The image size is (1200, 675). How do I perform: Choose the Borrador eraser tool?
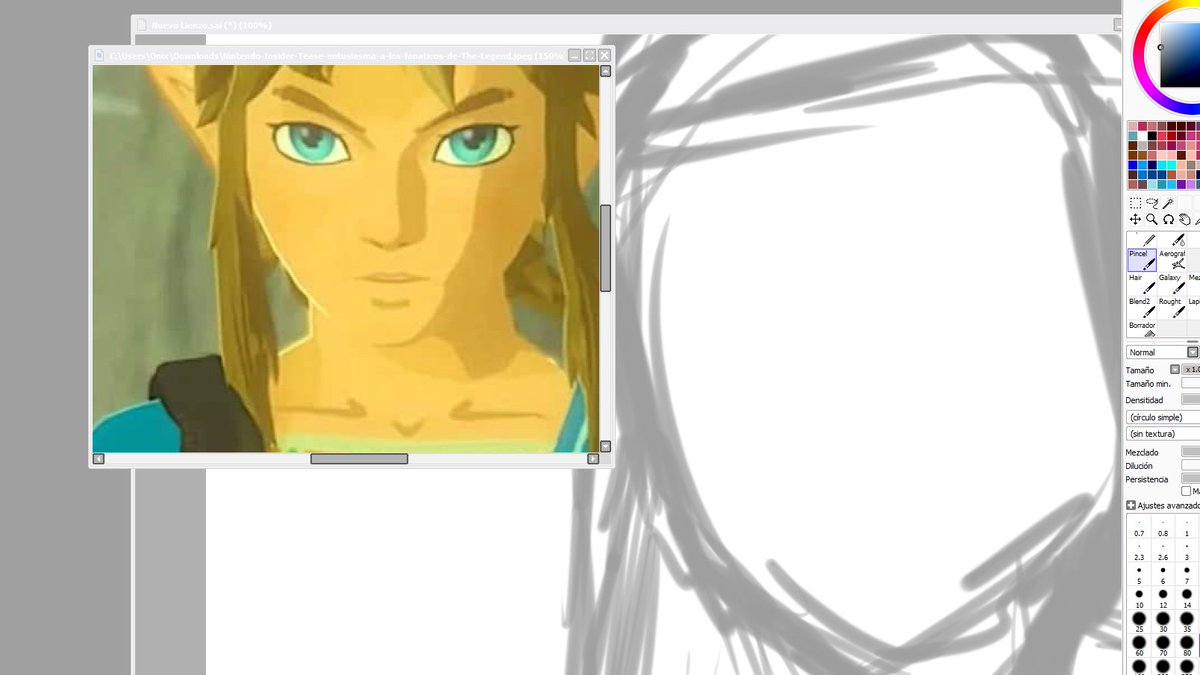tap(1142, 329)
